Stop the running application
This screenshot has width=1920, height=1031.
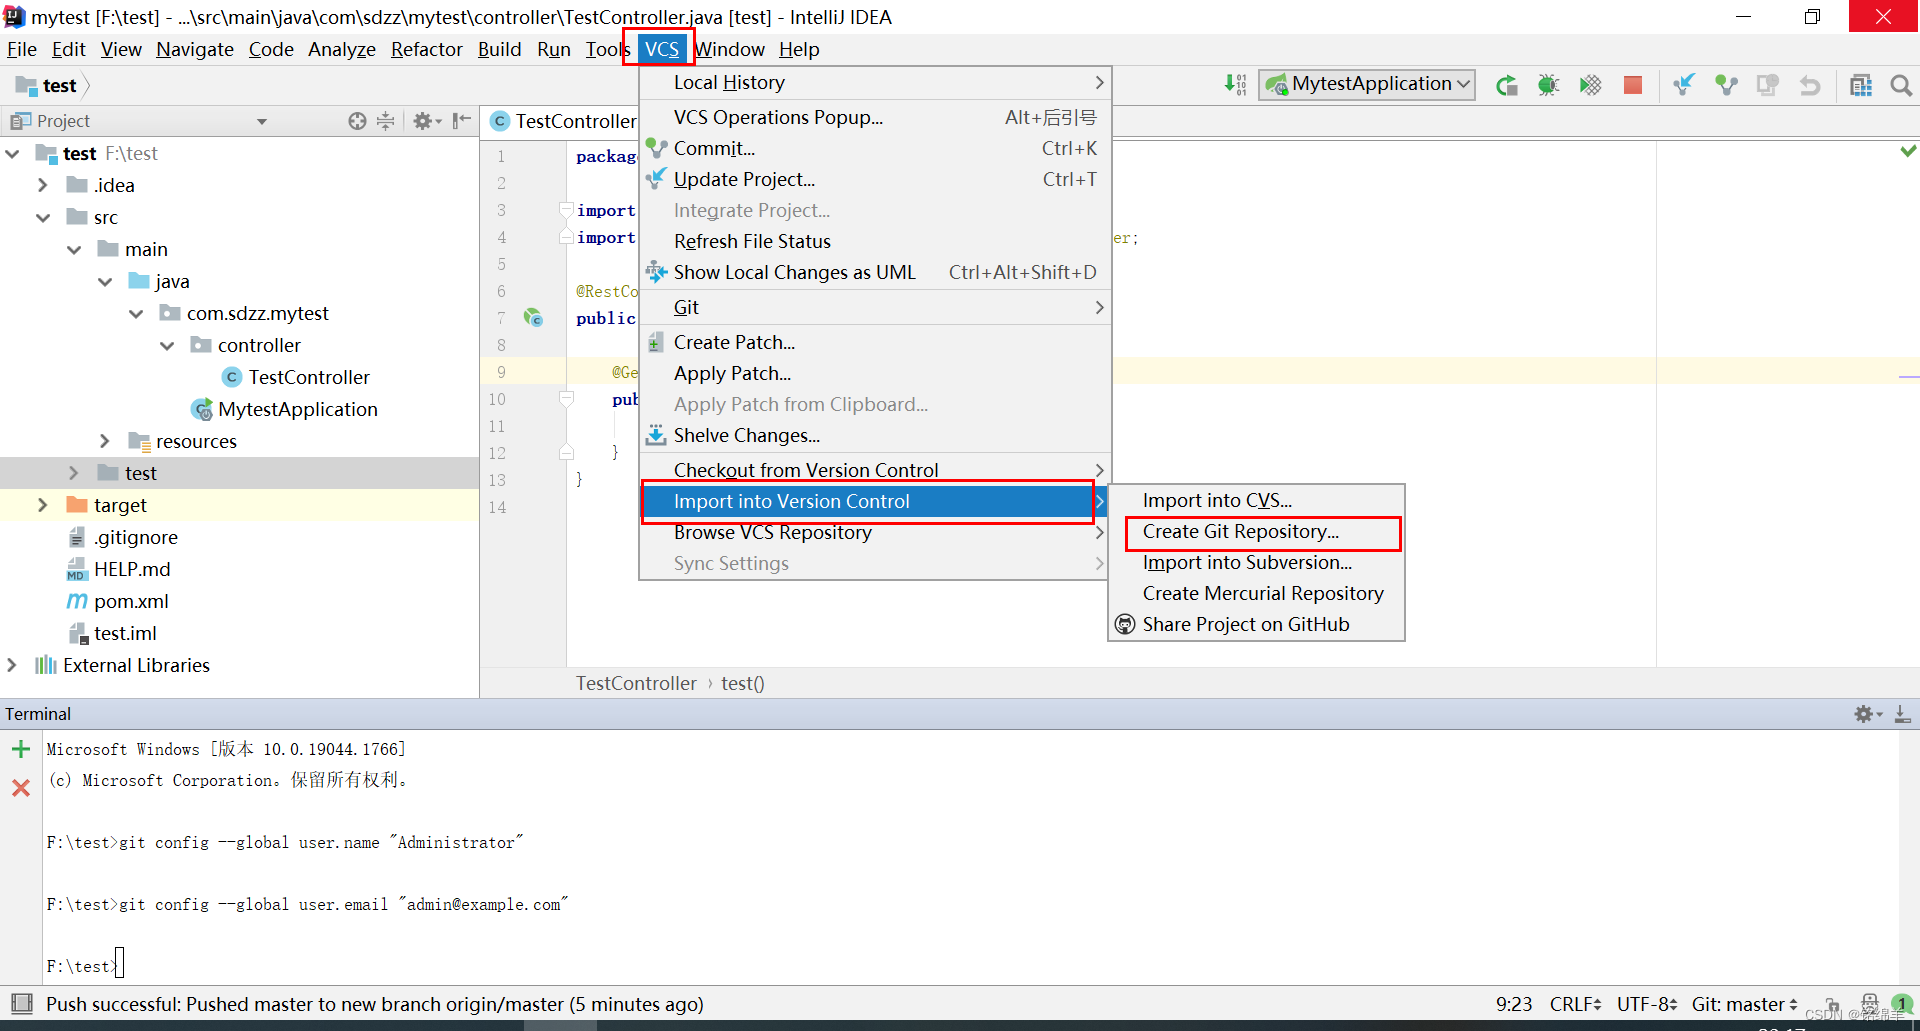pos(1633,85)
